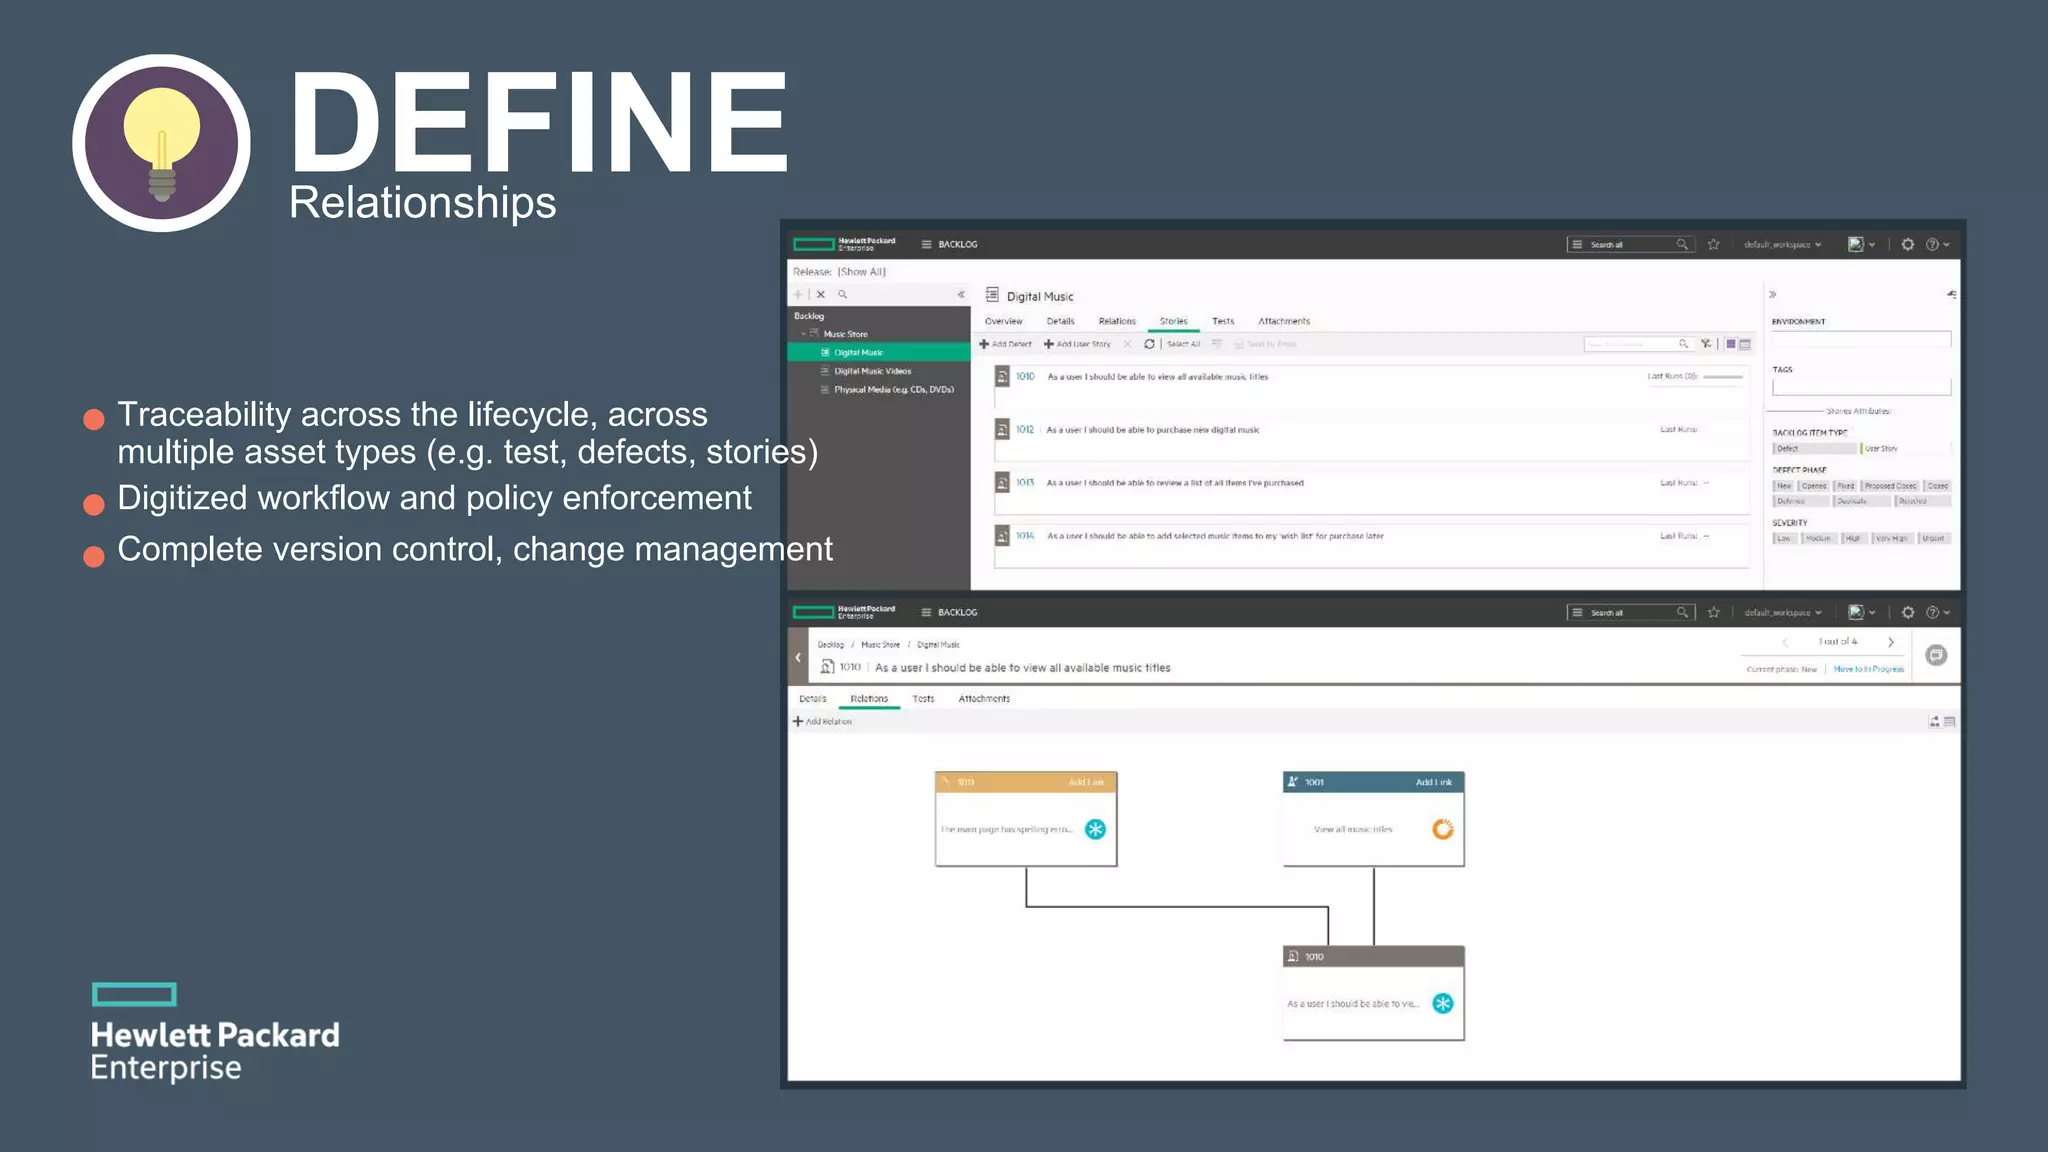
Task: Click the orange spinner icon on 1001 card
Action: [1442, 829]
